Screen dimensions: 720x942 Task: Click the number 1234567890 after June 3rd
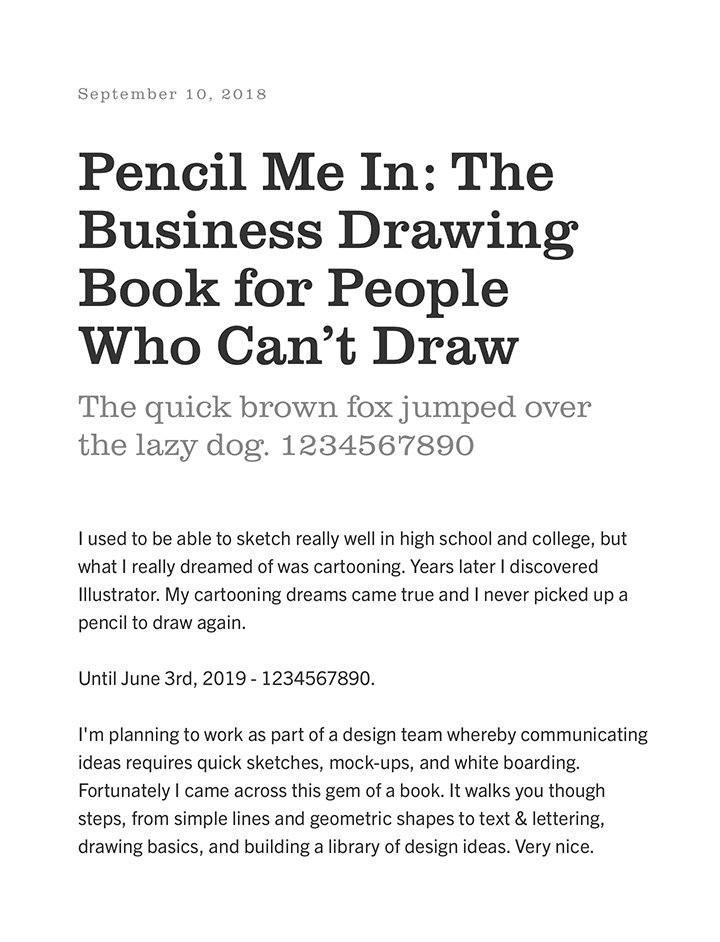pos(317,679)
